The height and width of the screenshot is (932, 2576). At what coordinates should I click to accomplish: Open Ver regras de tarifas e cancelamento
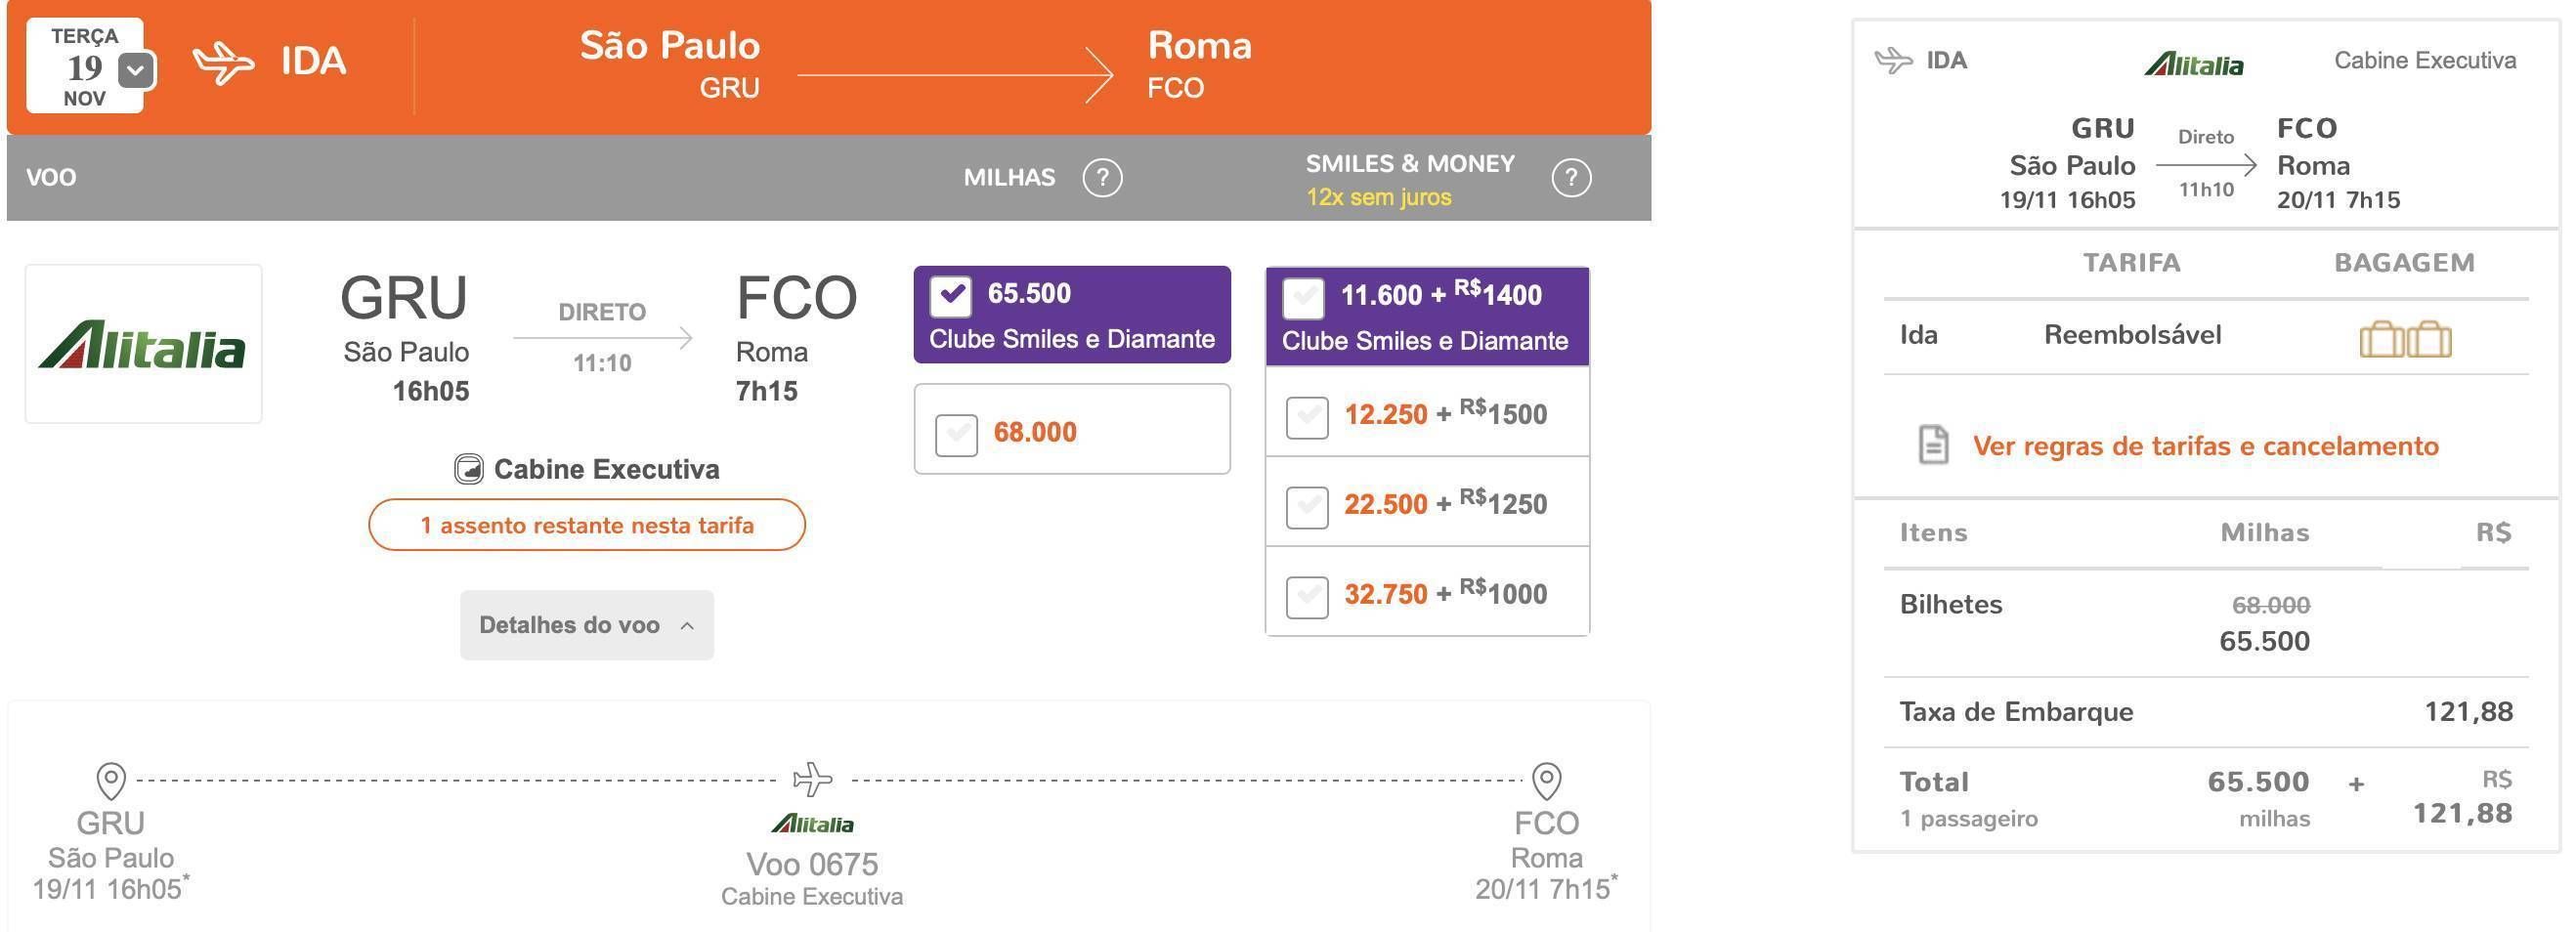[2205, 446]
